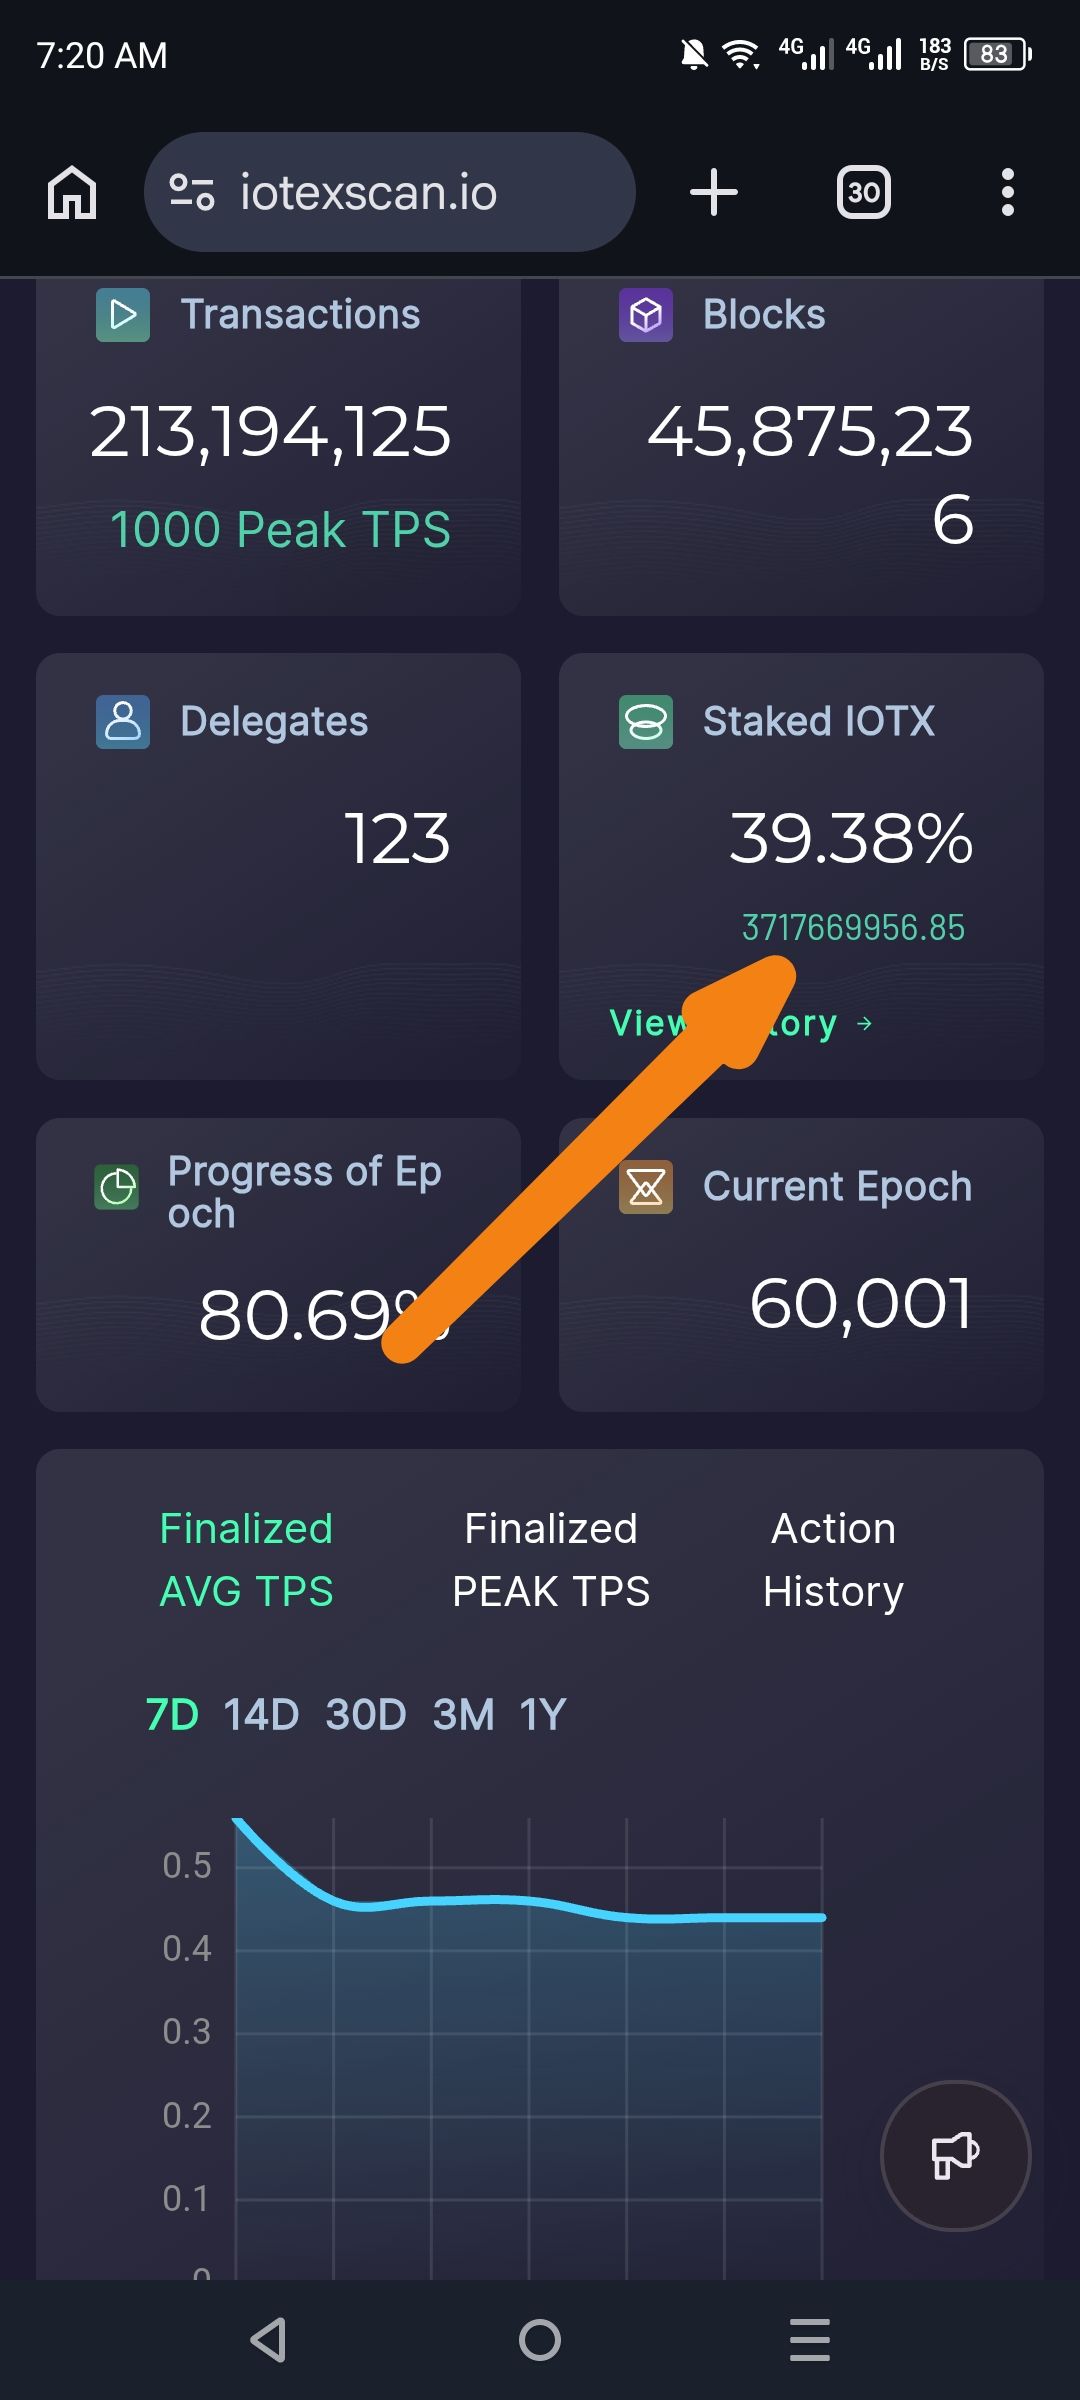Tap the Delegates person icon
1080x2400 pixels.
point(123,722)
